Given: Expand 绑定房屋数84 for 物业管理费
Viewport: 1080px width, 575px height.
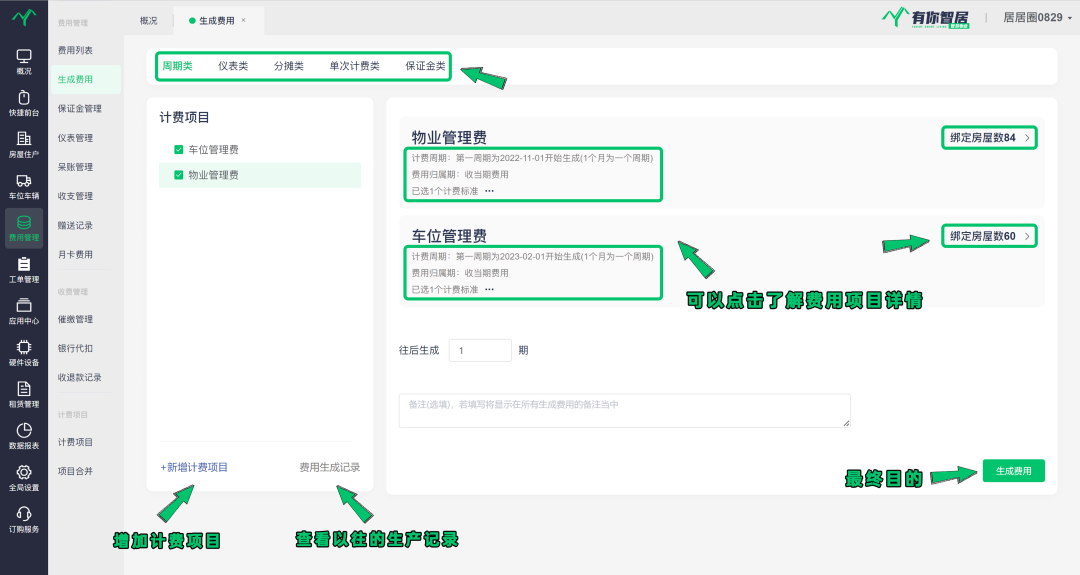Looking at the screenshot, I should click(989, 138).
